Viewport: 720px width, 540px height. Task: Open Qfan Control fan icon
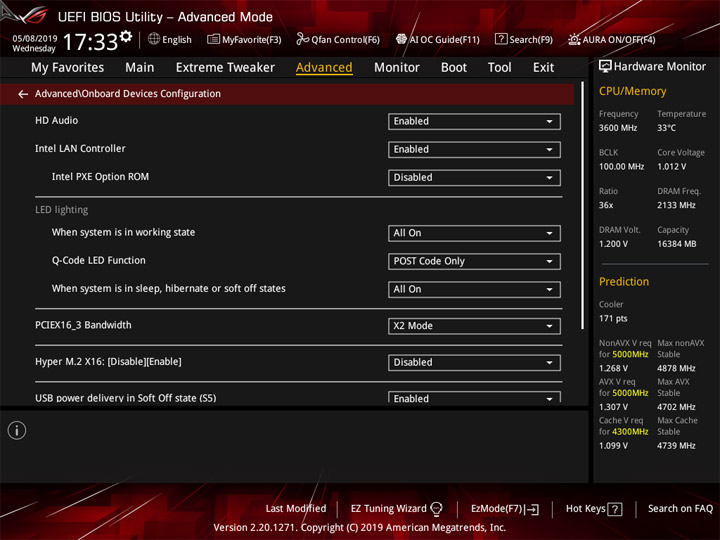[302, 39]
